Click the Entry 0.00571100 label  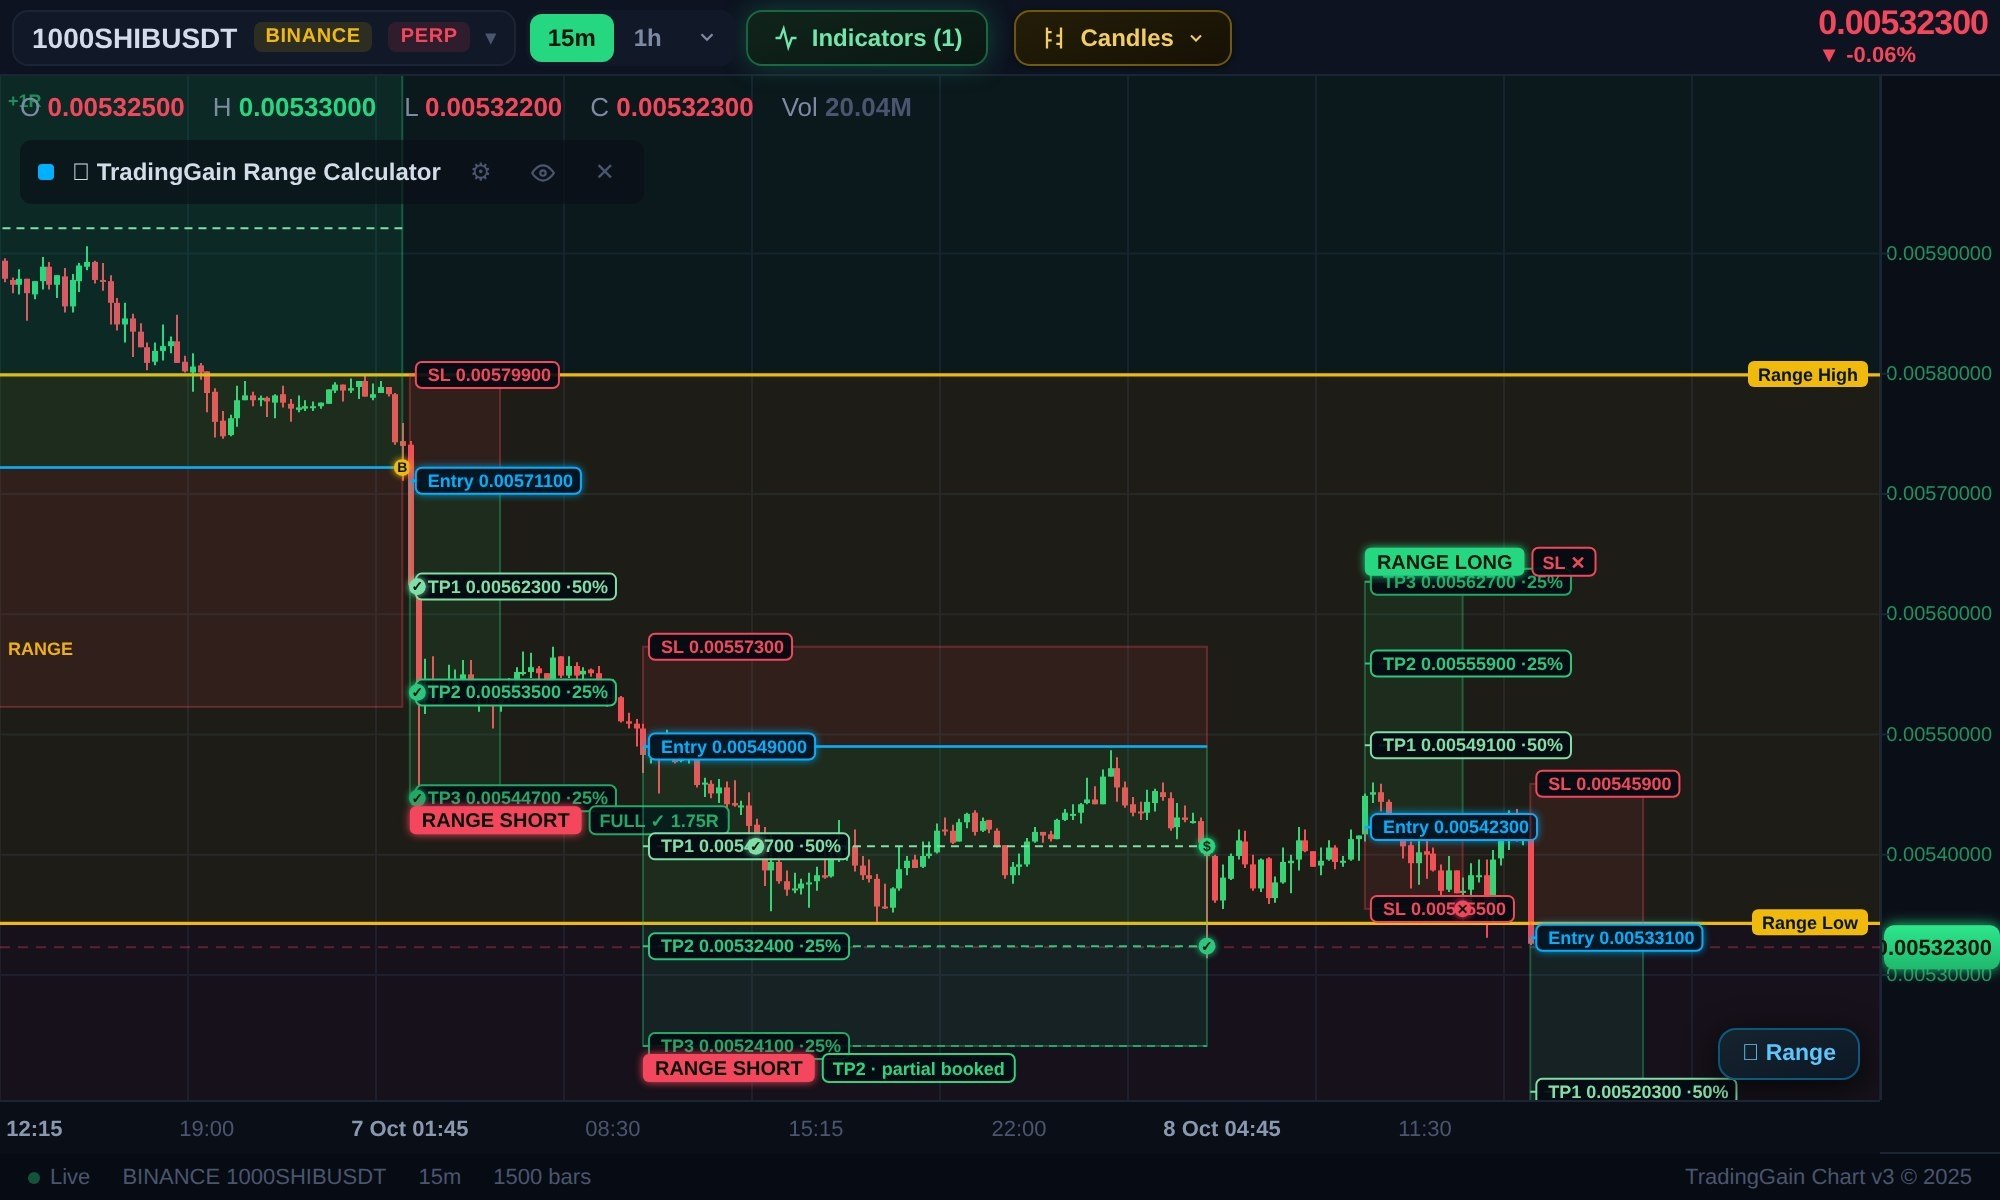pyautogui.click(x=499, y=481)
